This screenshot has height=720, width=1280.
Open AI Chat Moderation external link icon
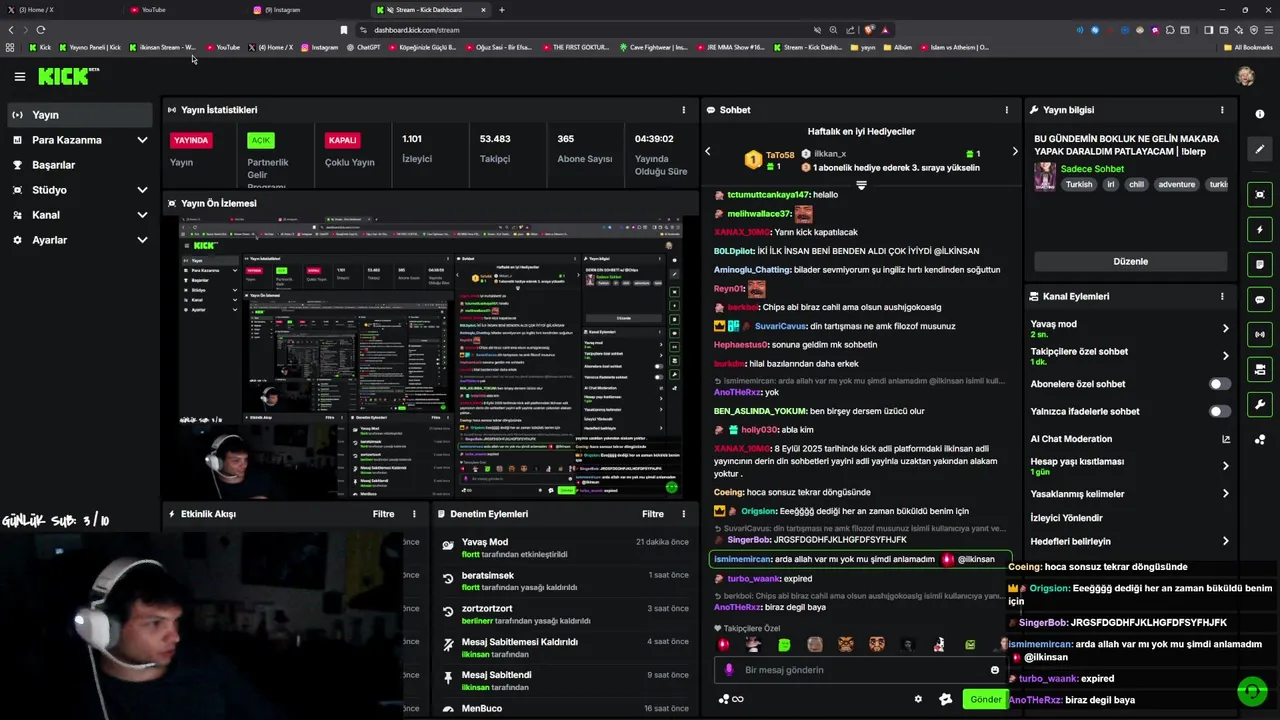[x=1226, y=439]
